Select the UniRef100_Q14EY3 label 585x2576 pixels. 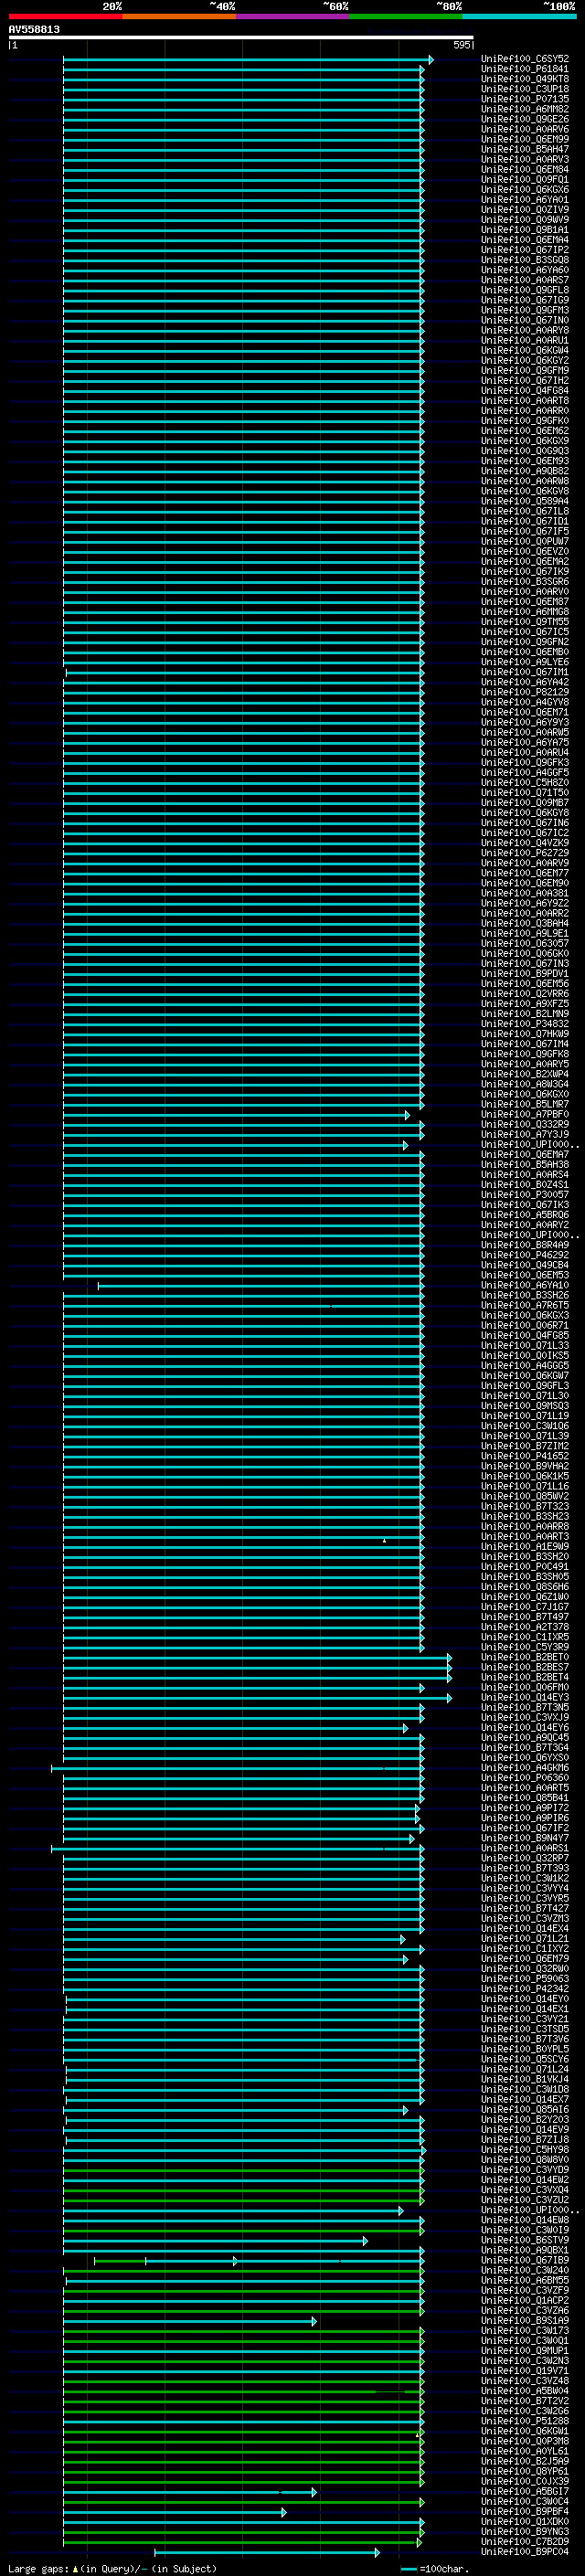525,1697
